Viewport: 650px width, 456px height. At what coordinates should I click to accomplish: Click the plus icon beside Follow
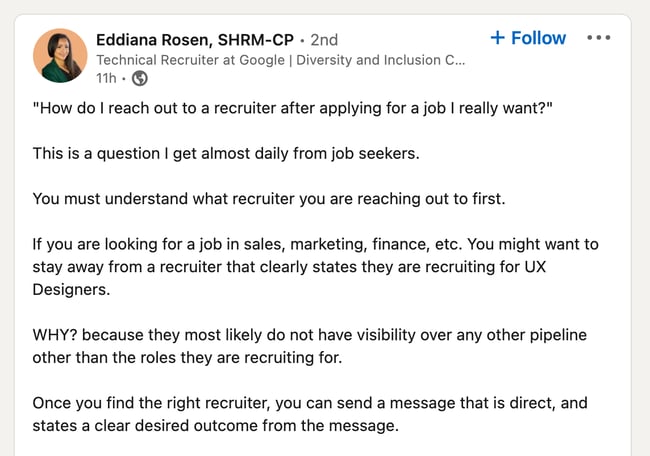[497, 38]
